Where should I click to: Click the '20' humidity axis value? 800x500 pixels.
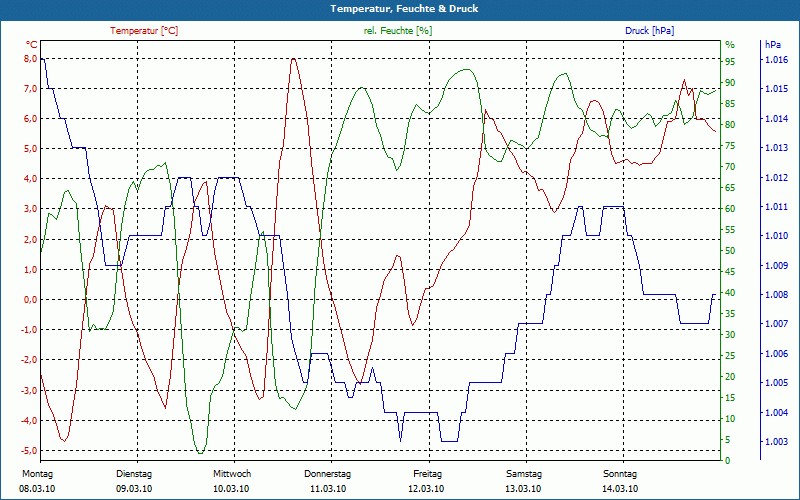(x=730, y=377)
